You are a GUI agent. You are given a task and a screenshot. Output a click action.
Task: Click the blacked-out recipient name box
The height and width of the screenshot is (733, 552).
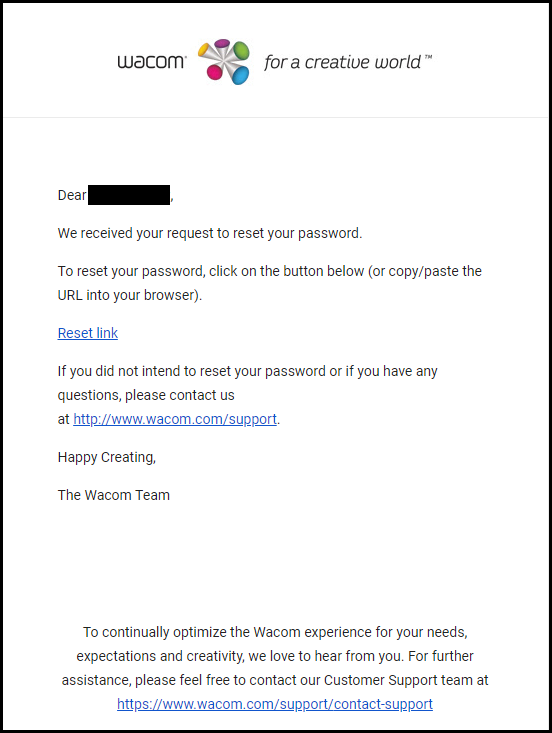[129, 195]
